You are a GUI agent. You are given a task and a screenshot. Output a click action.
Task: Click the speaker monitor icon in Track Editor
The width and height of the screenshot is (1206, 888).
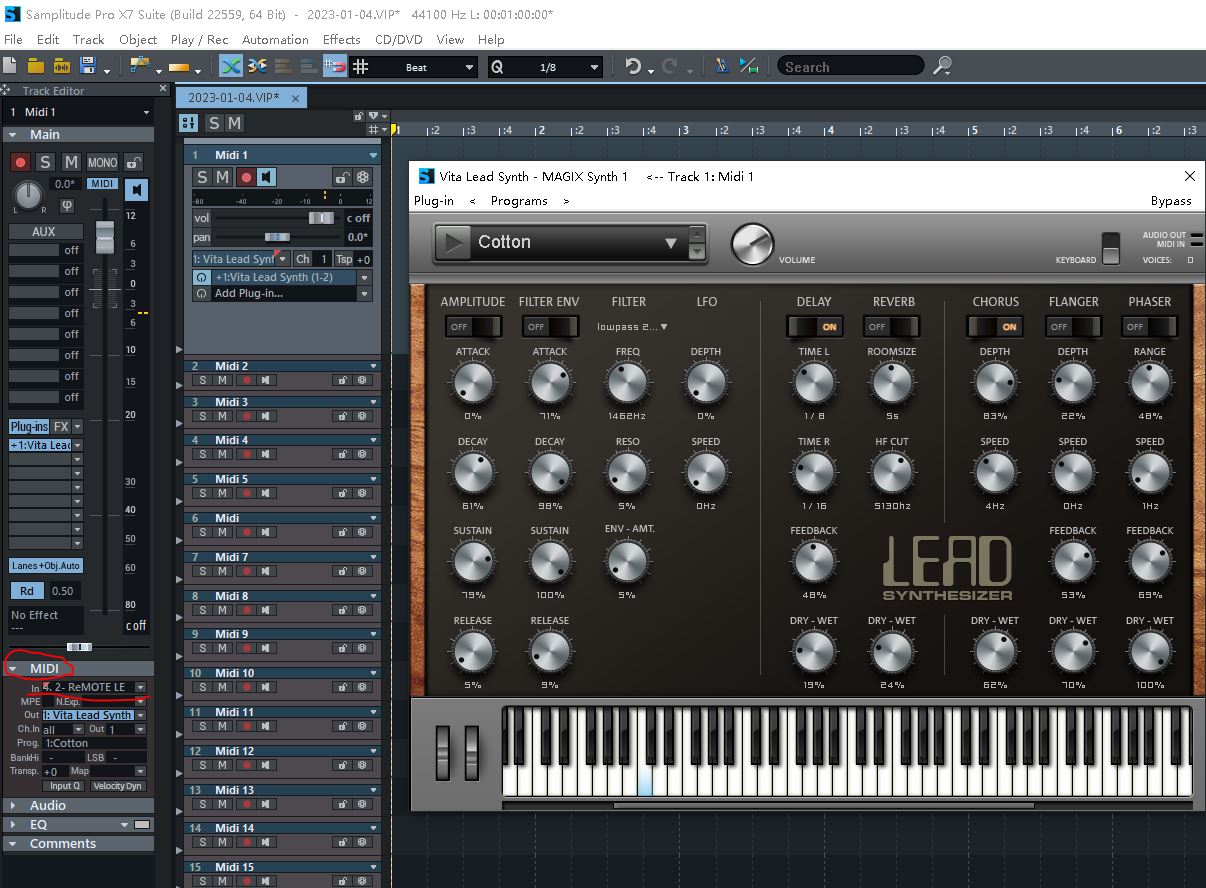coord(137,190)
